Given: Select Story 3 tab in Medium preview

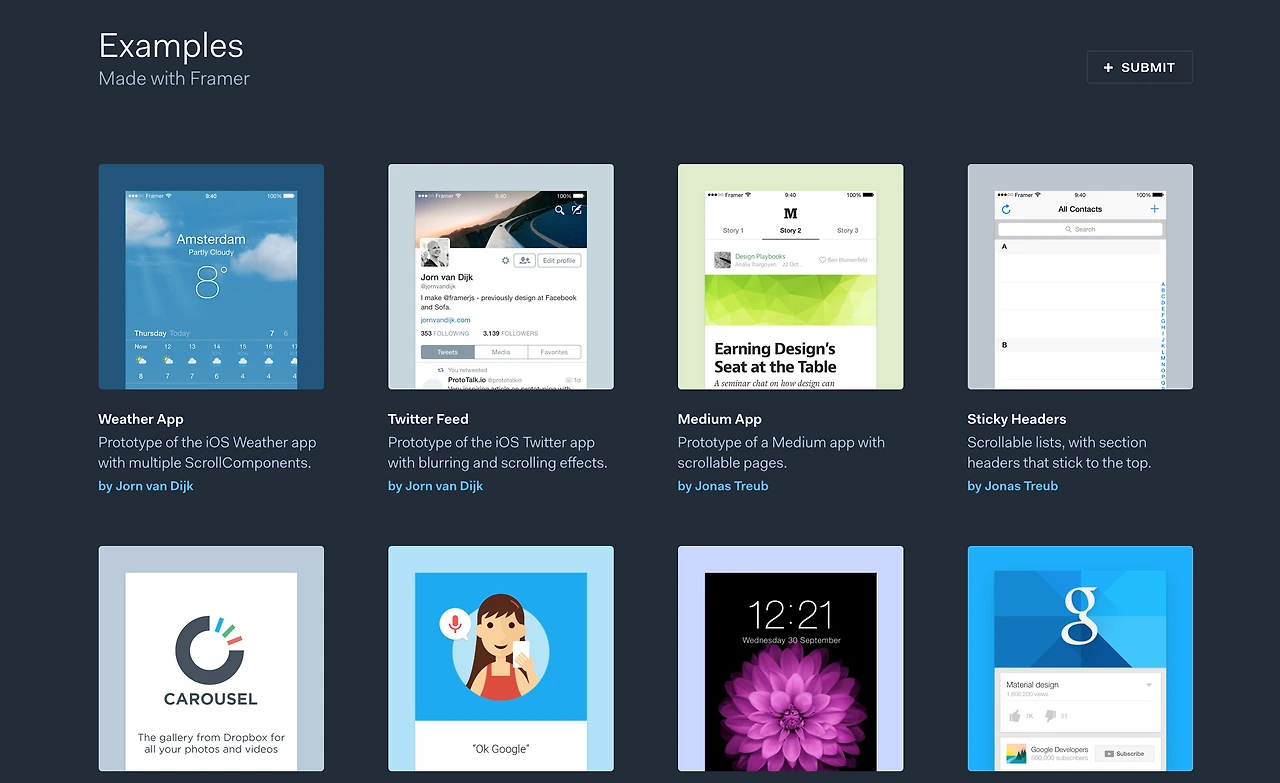Looking at the screenshot, I should coord(848,230).
